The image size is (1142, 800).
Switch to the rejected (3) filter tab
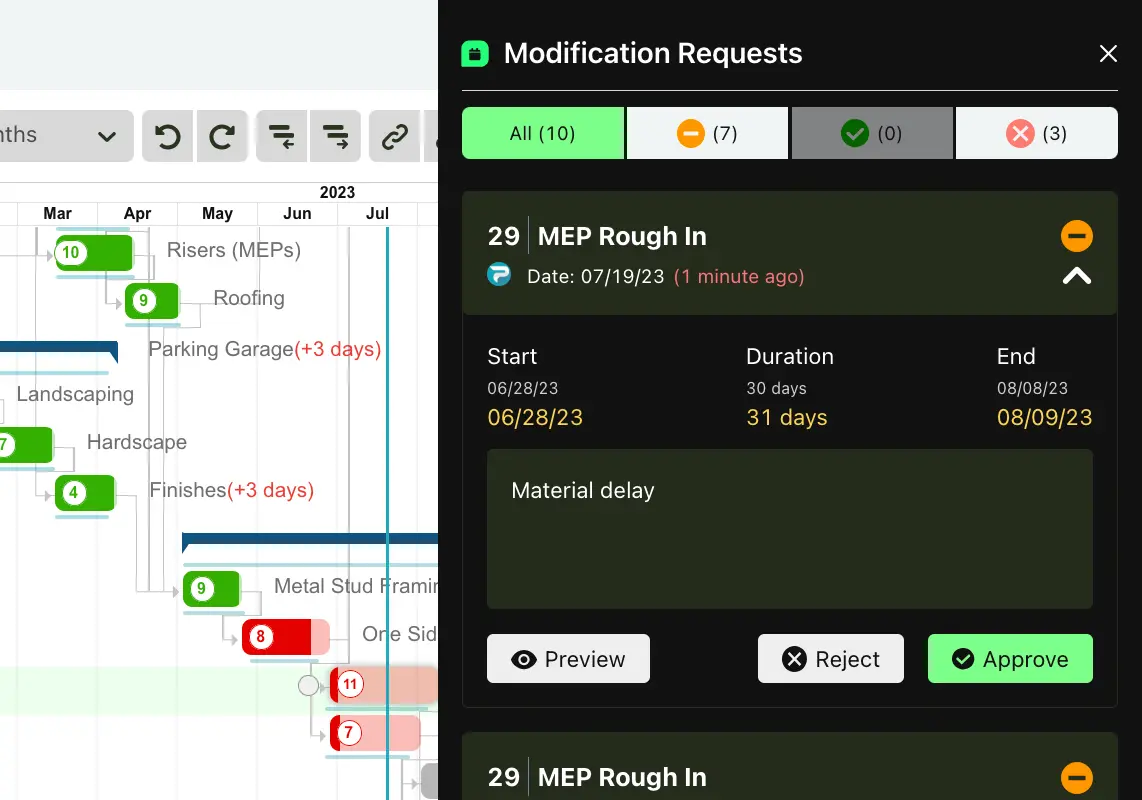click(x=1037, y=132)
